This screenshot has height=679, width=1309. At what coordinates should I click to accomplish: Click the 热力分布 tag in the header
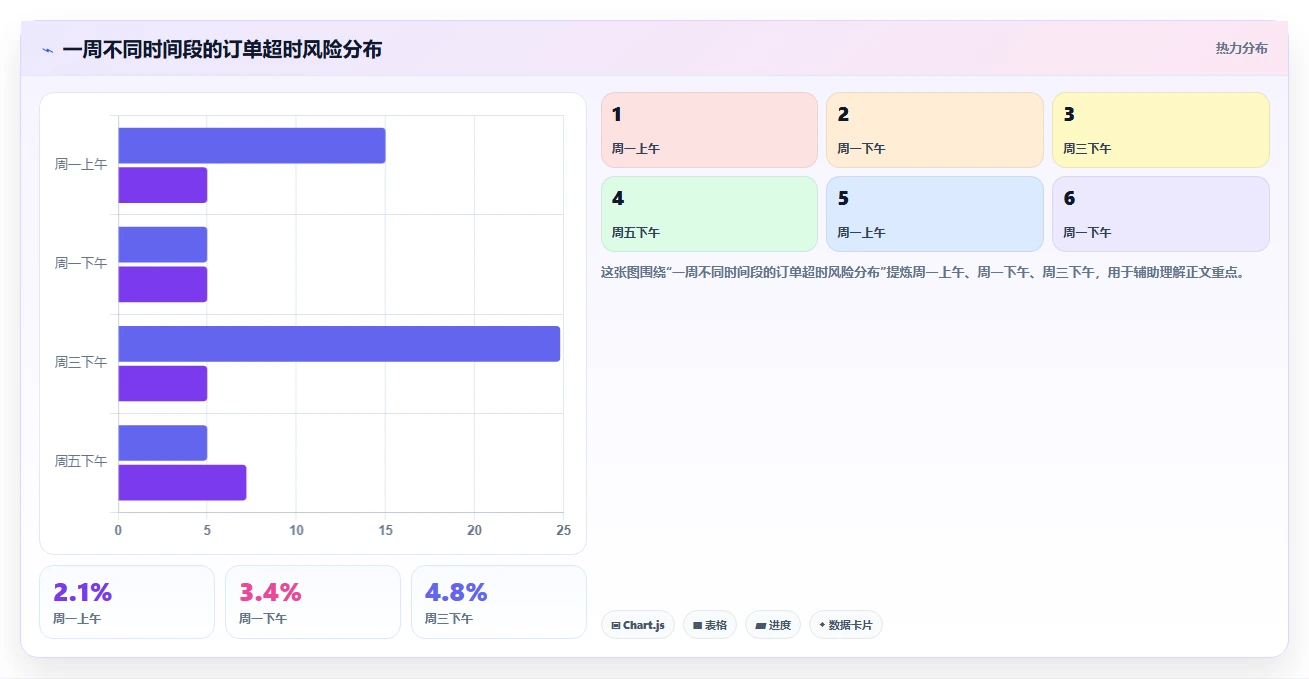(x=1241, y=49)
